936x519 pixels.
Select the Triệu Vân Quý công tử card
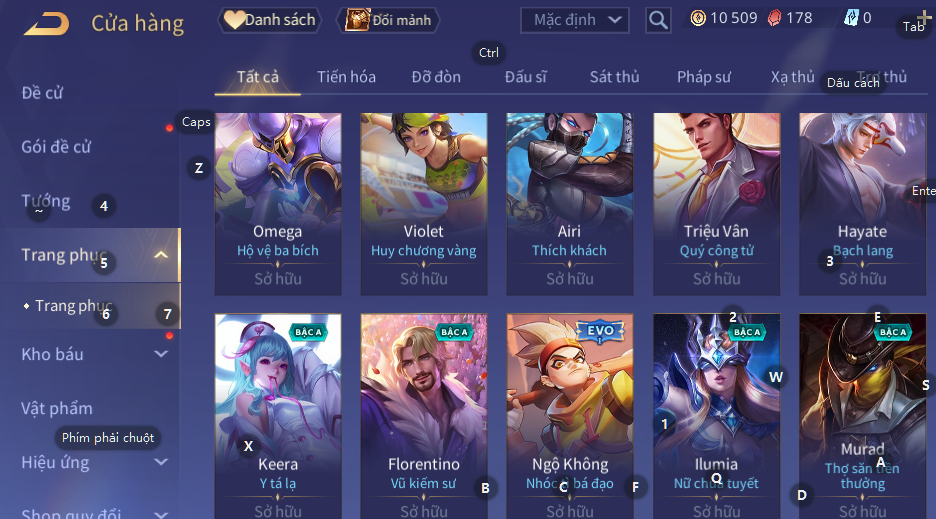coord(716,204)
